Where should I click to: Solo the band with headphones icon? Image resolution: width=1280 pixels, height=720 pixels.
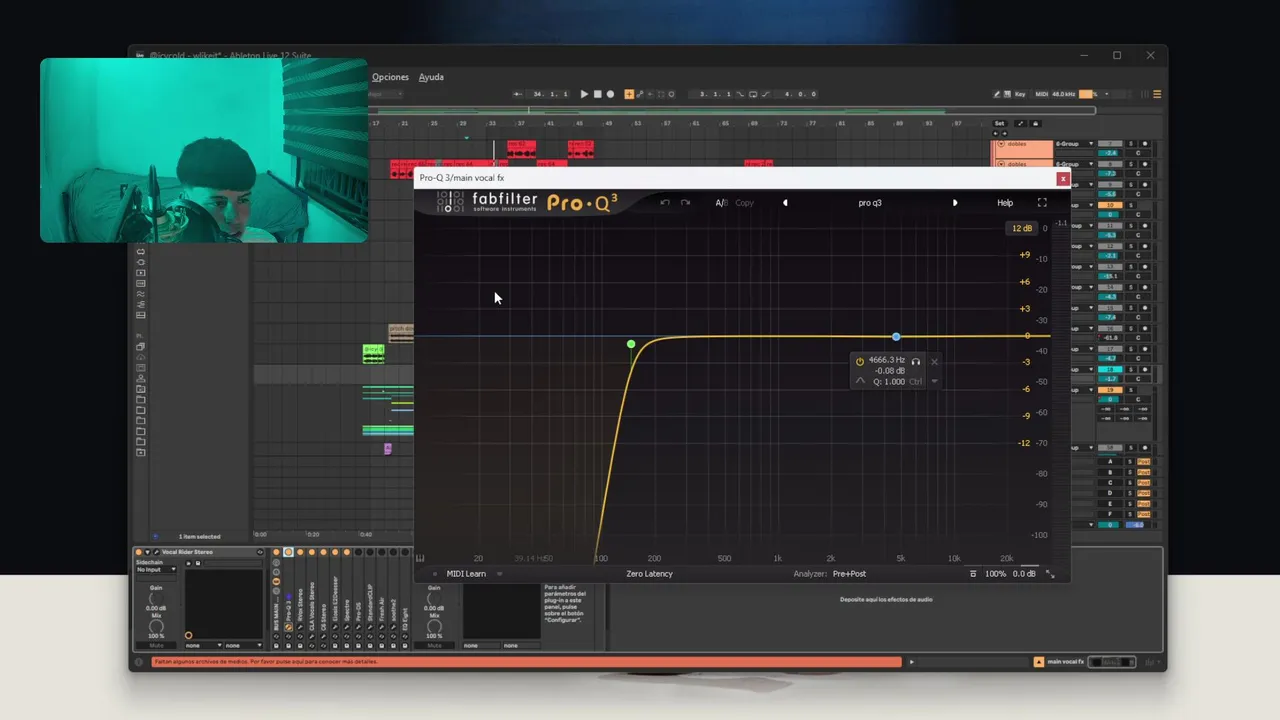click(x=915, y=361)
